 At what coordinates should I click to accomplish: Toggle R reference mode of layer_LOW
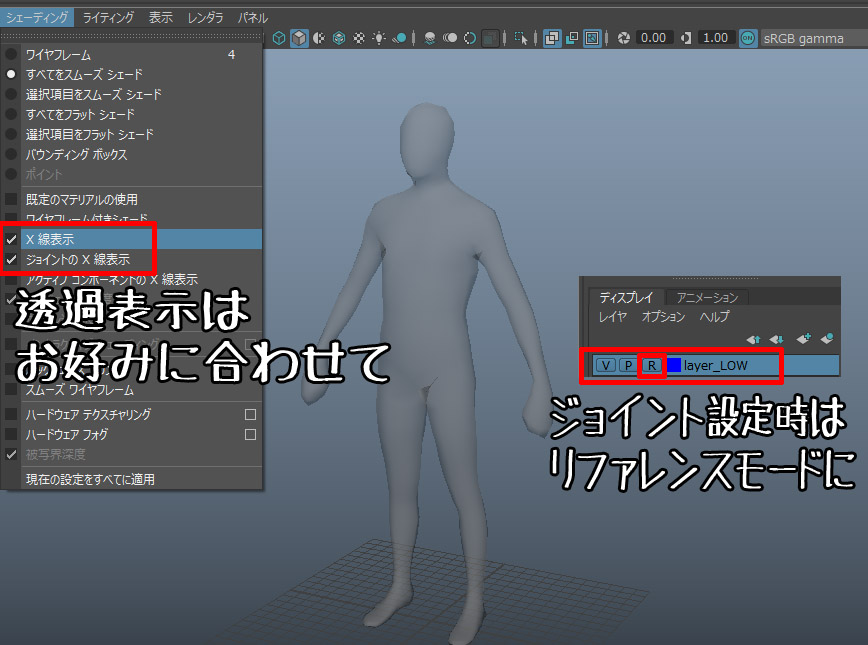click(x=652, y=365)
